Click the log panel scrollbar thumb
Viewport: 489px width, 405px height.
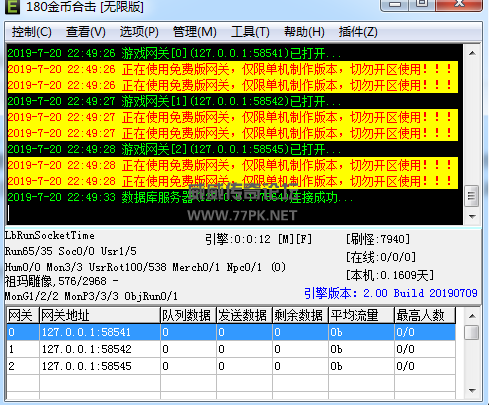(x=472, y=196)
